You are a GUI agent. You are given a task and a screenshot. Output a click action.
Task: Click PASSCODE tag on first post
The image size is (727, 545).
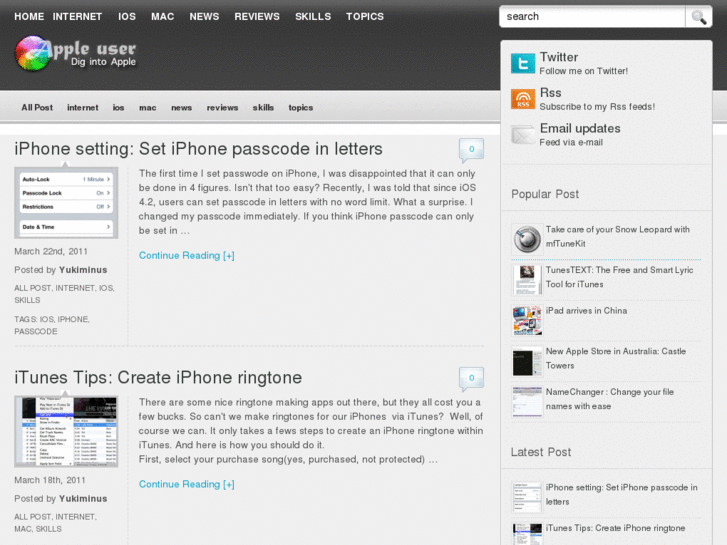point(36,332)
